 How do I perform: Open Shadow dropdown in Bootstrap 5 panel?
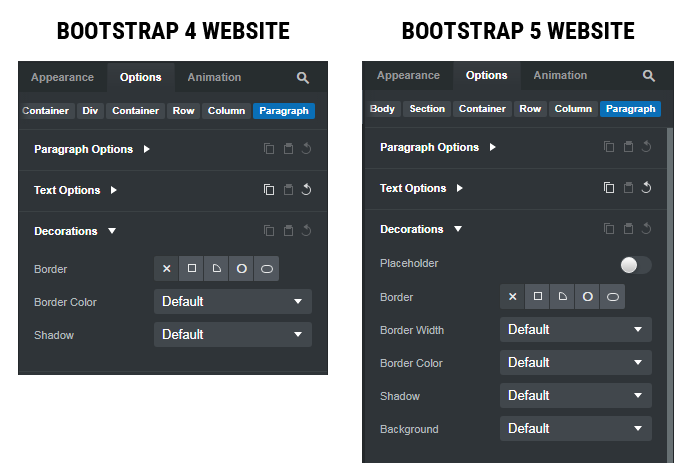(x=576, y=395)
